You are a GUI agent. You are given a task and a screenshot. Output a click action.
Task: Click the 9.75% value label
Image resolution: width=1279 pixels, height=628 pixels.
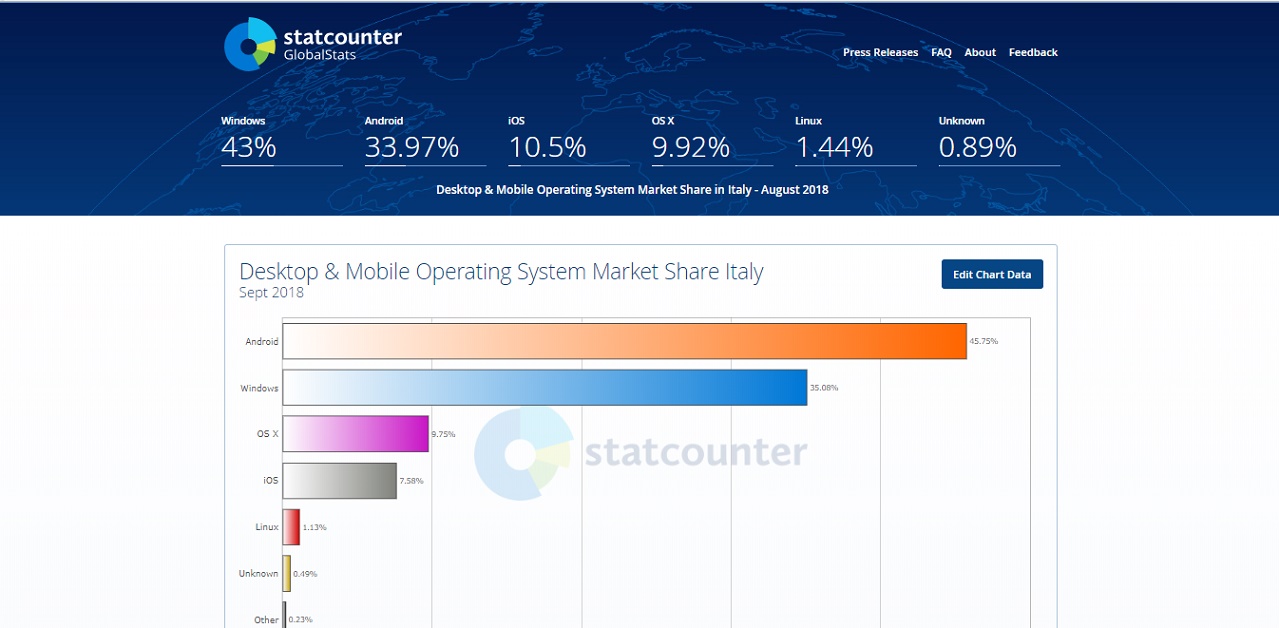[x=443, y=434]
